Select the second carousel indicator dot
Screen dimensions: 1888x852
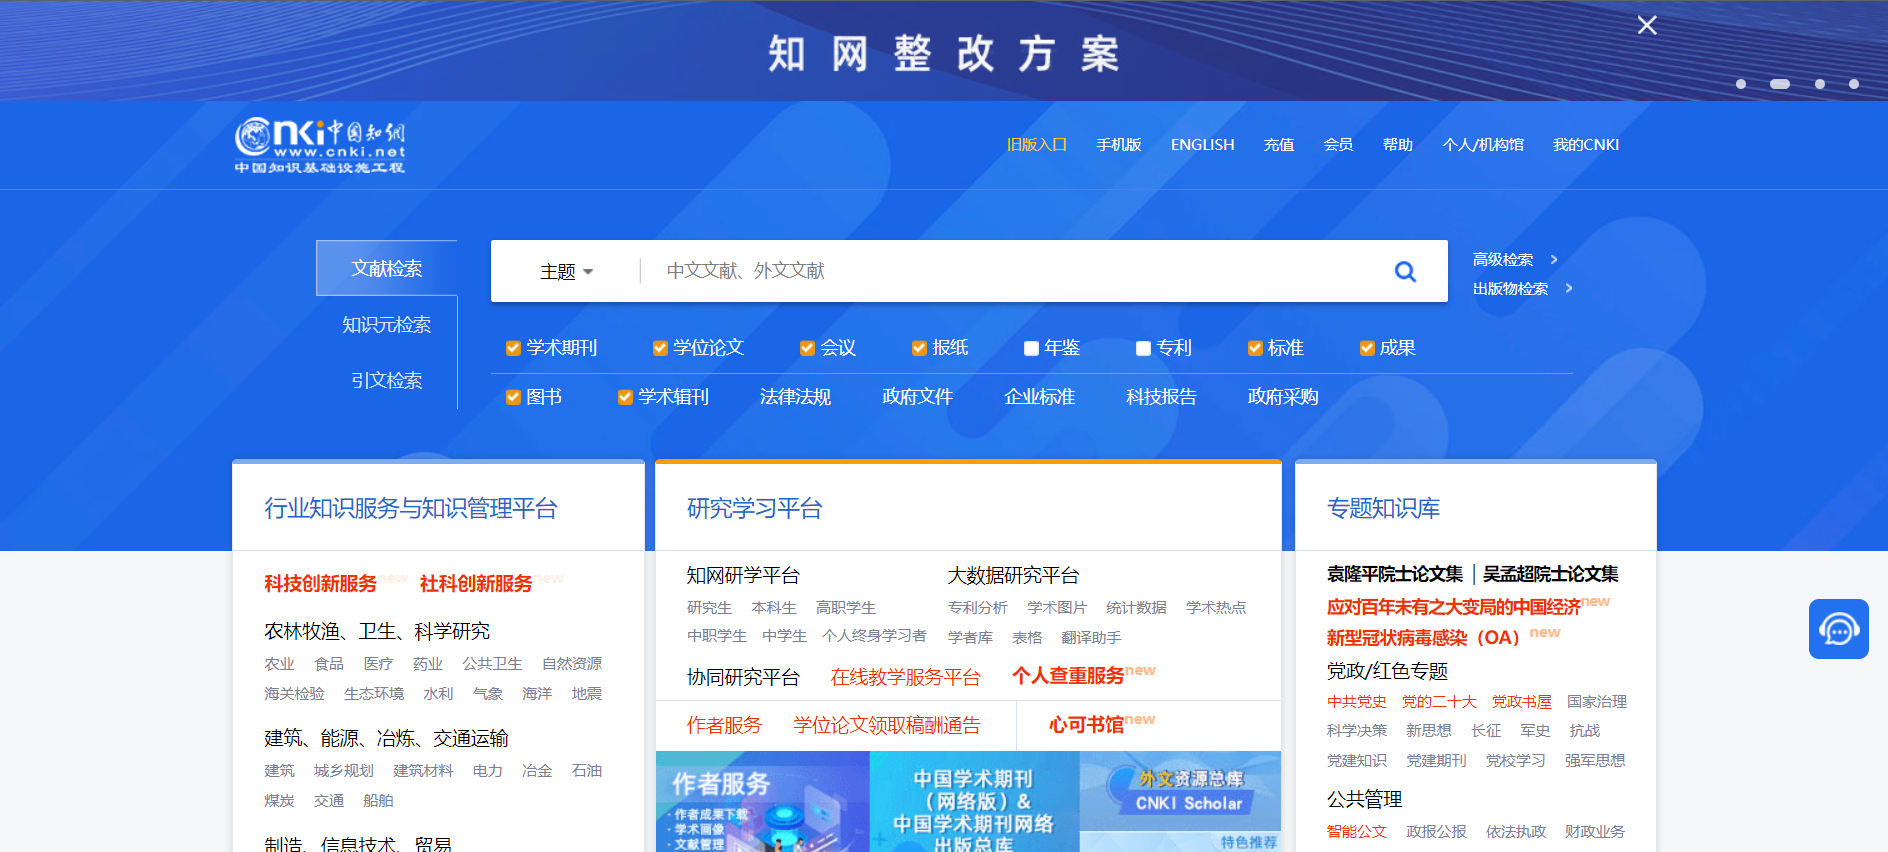pos(1780,84)
